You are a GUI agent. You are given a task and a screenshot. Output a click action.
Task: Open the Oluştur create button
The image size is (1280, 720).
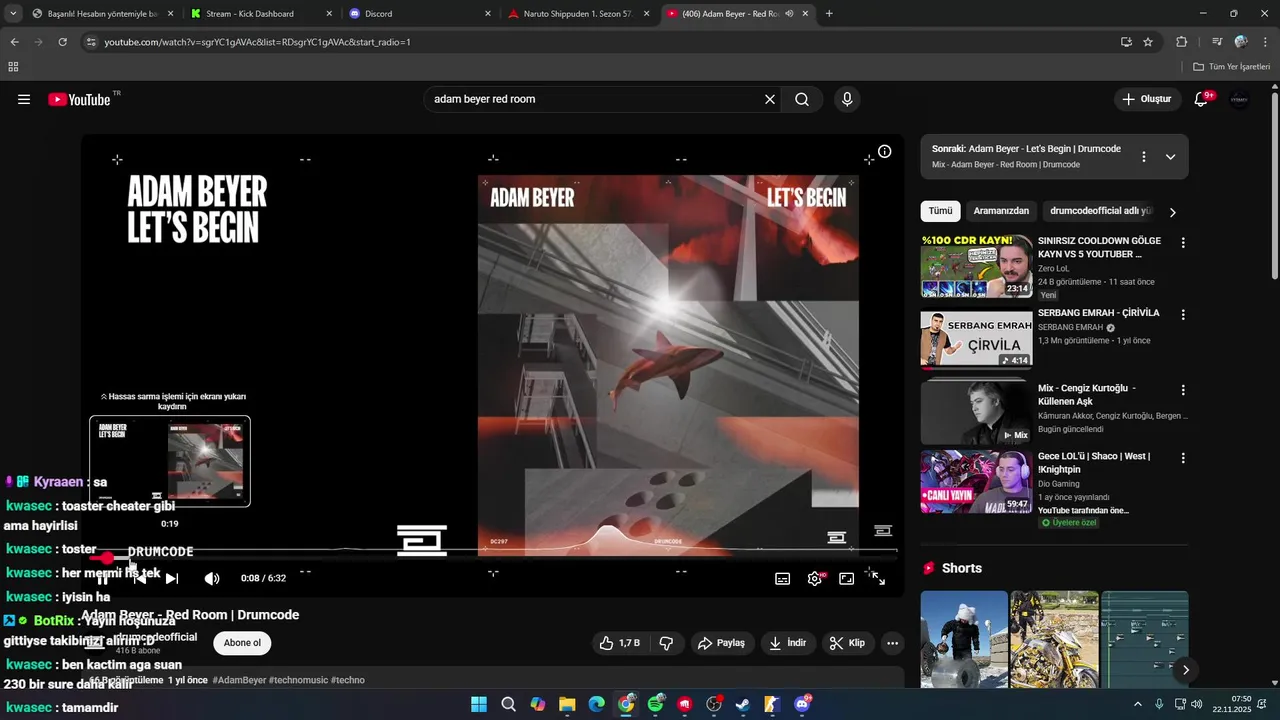pos(1147,99)
